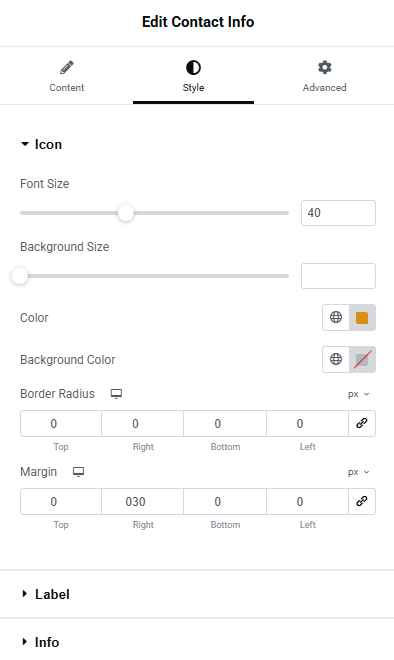Open the Margin px unit dropdown

pos(358,472)
